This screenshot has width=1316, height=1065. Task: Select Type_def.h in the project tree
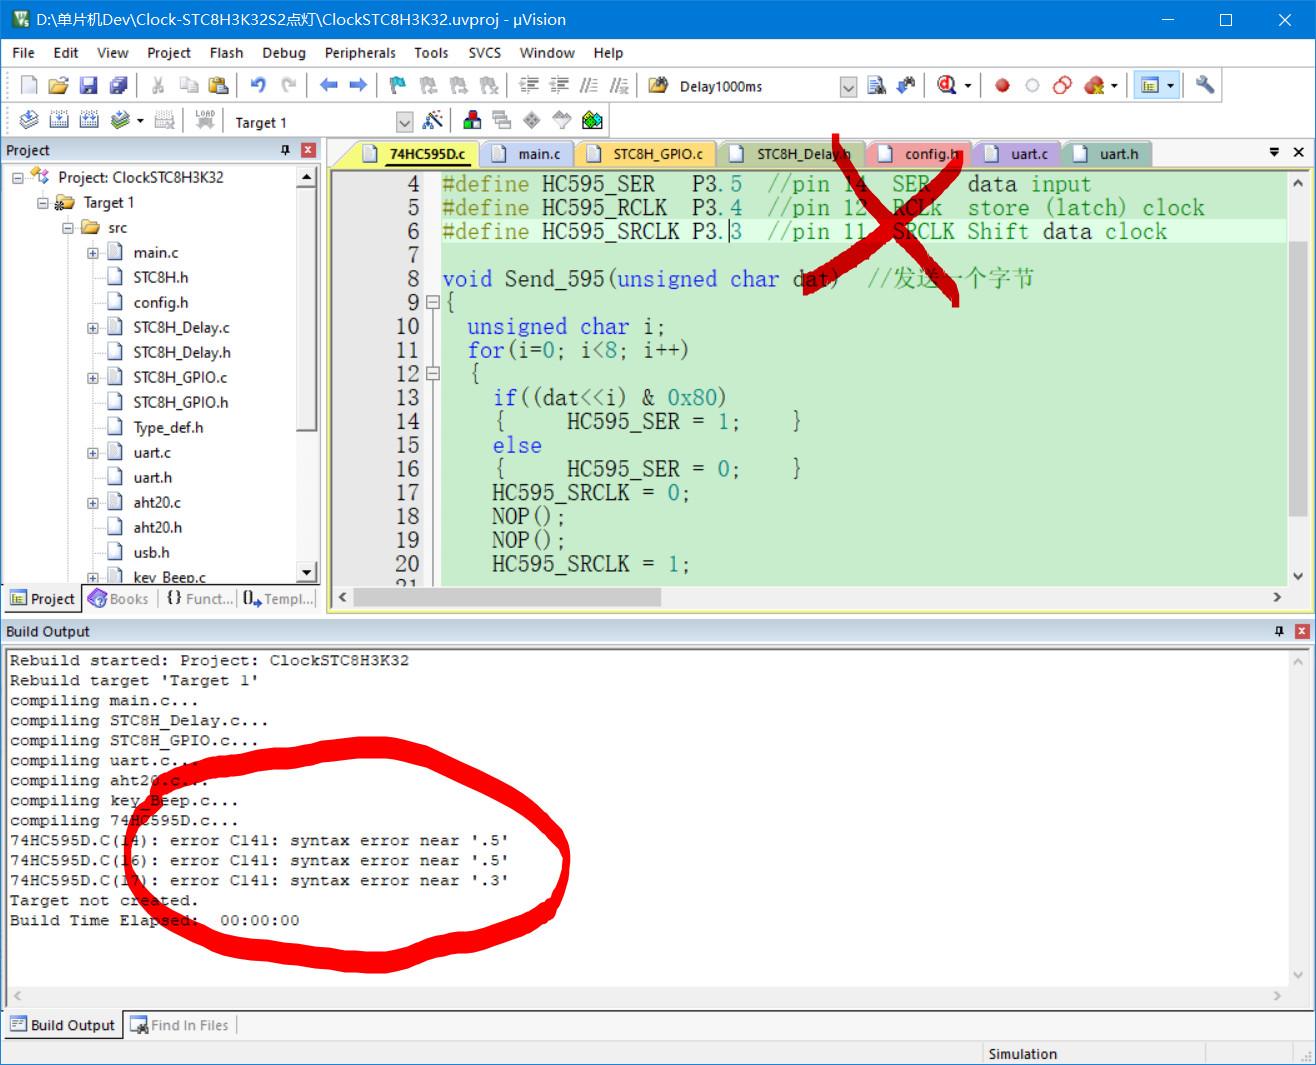tap(168, 428)
